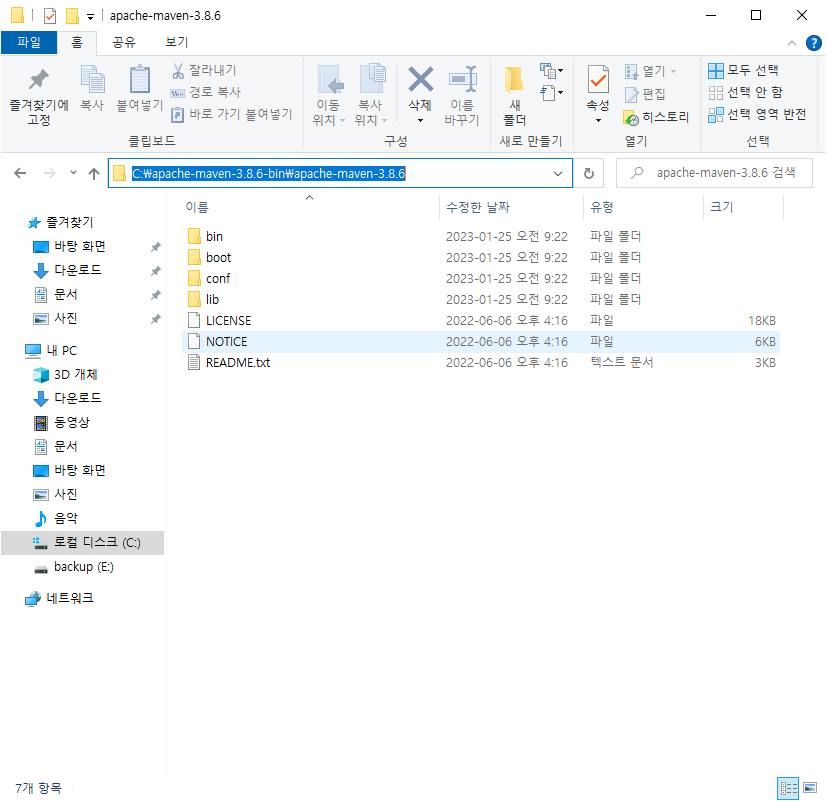826x801 pixels.
Task: Click Paste shortcut (바로 가기 붙여넣기)
Action: point(232,114)
